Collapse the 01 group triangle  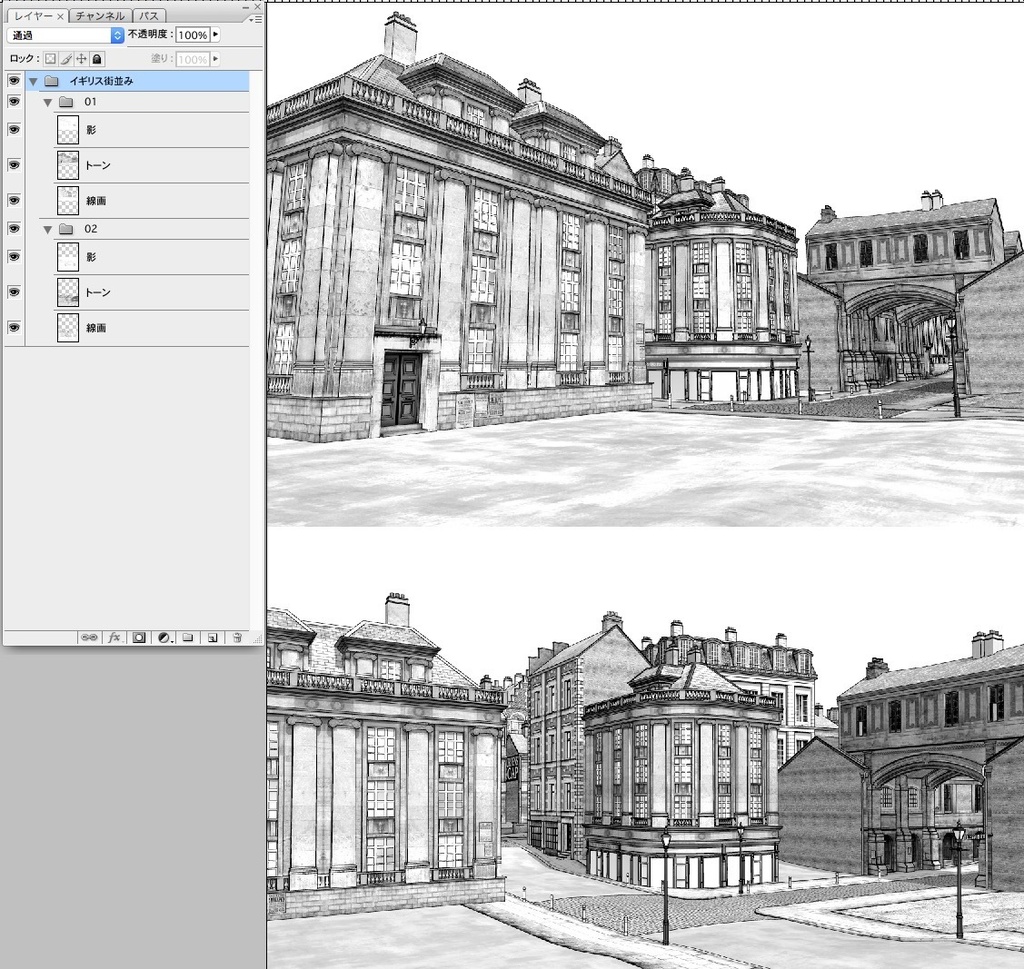(x=48, y=103)
